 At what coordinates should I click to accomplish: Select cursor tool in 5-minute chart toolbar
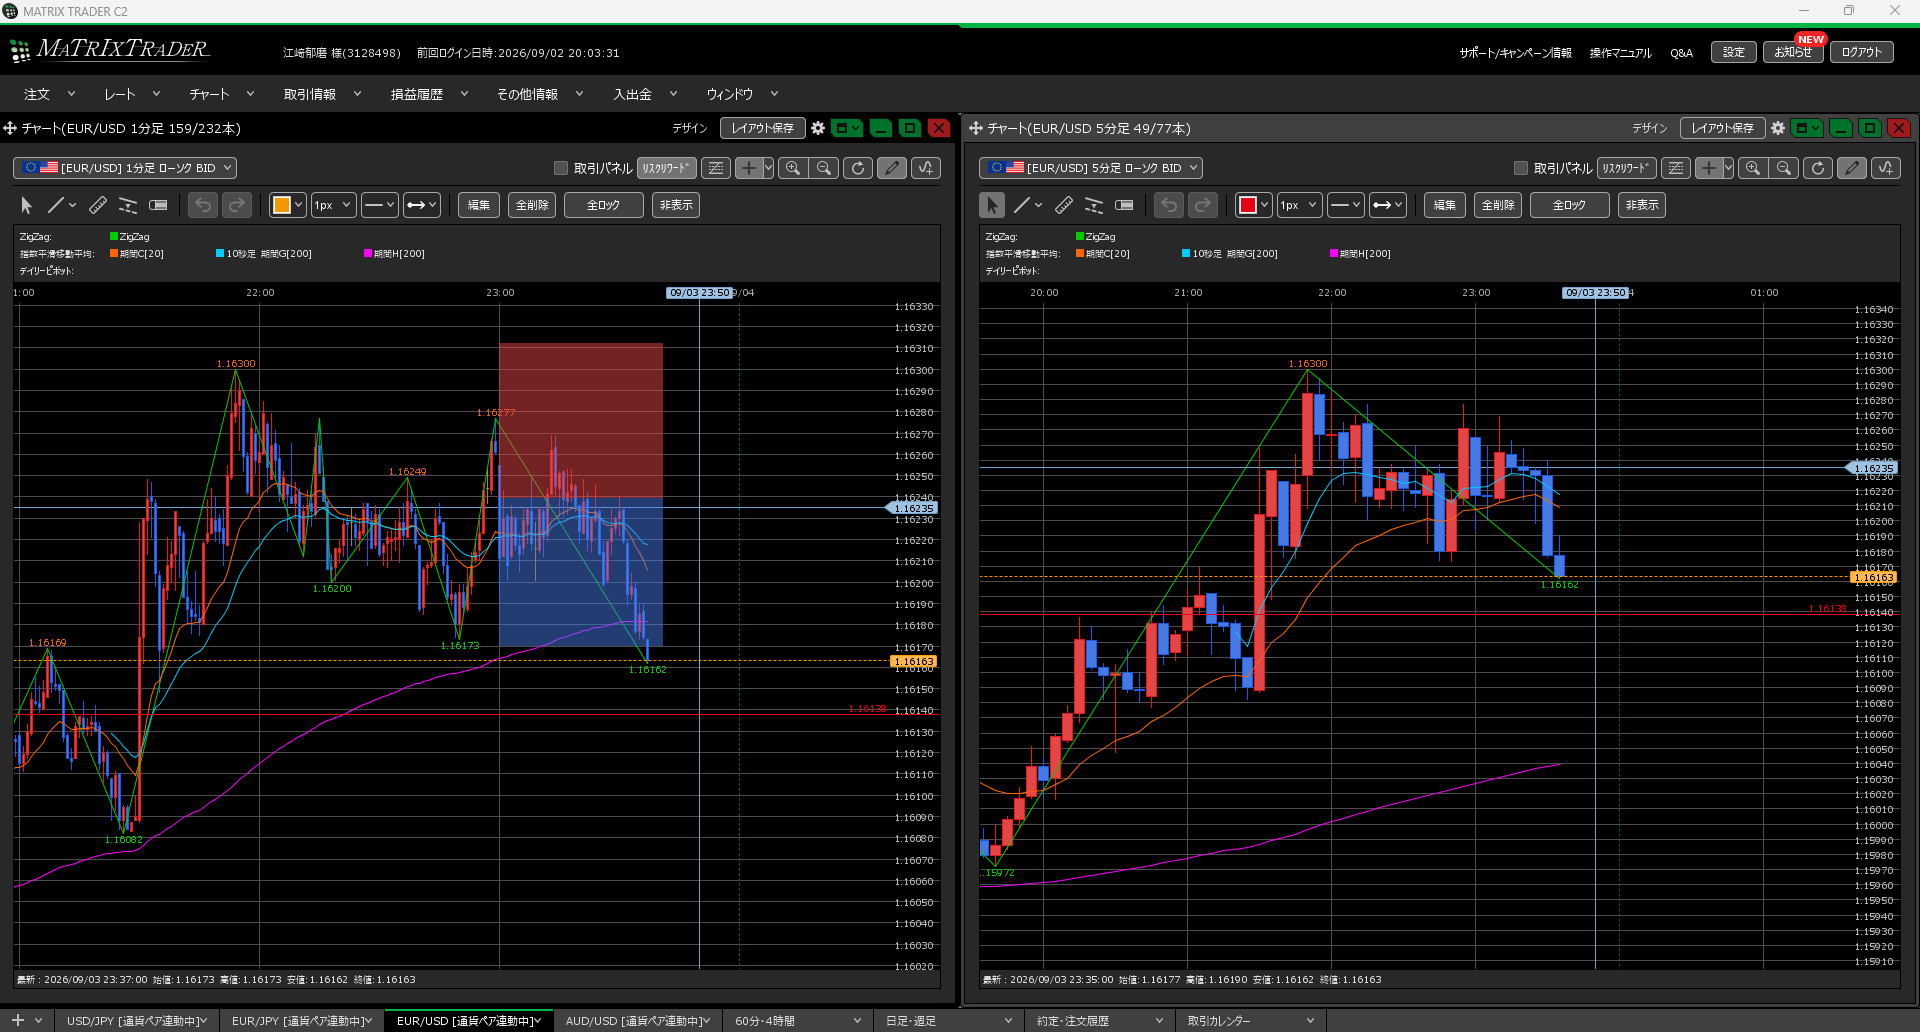(992, 205)
